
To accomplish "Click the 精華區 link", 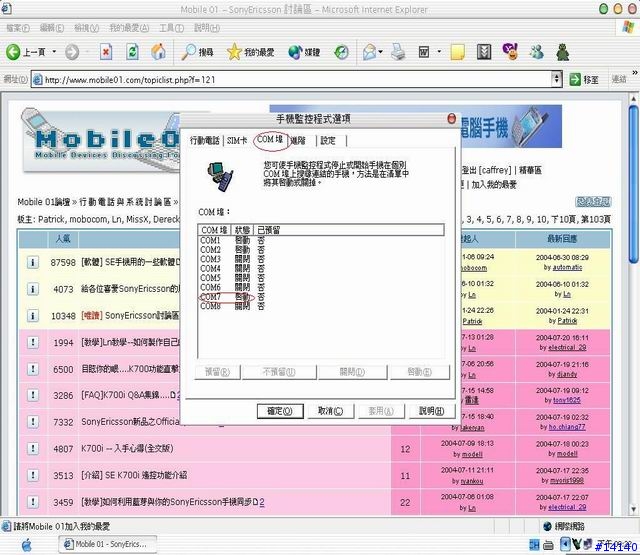I will pos(530,170).
